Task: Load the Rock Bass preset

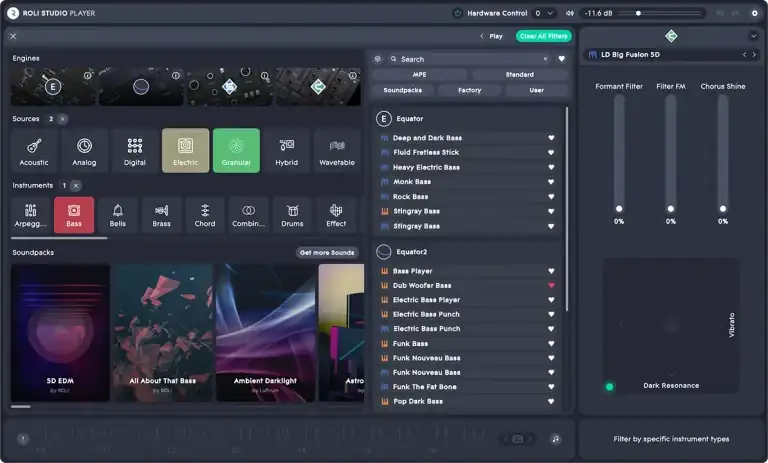Action: click(468, 197)
